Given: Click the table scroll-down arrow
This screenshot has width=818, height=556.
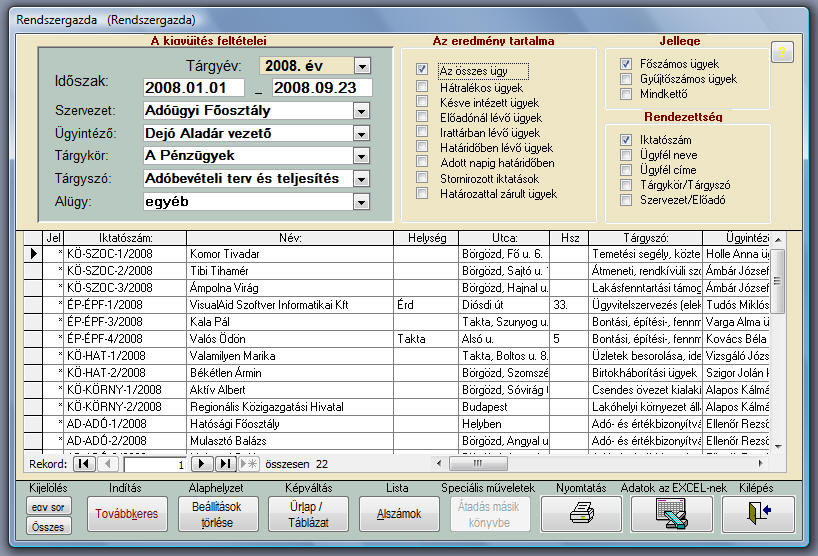Looking at the screenshot, I should point(778,446).
